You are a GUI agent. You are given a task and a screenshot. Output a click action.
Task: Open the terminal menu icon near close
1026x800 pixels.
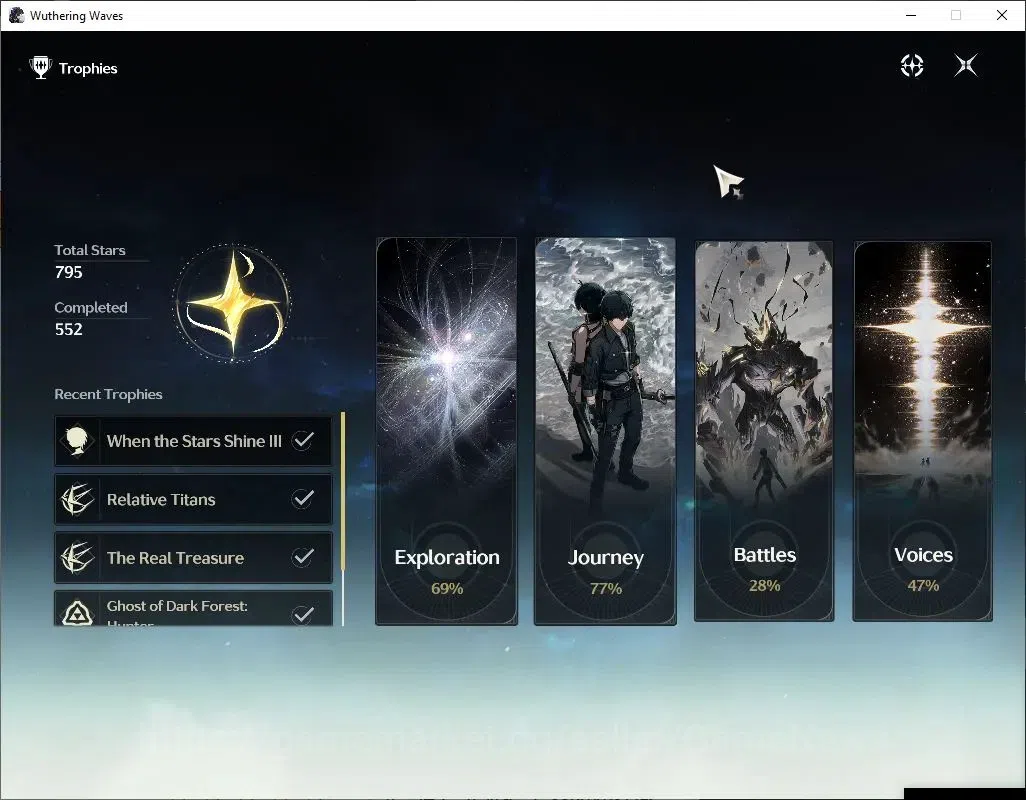pos(911,65)
